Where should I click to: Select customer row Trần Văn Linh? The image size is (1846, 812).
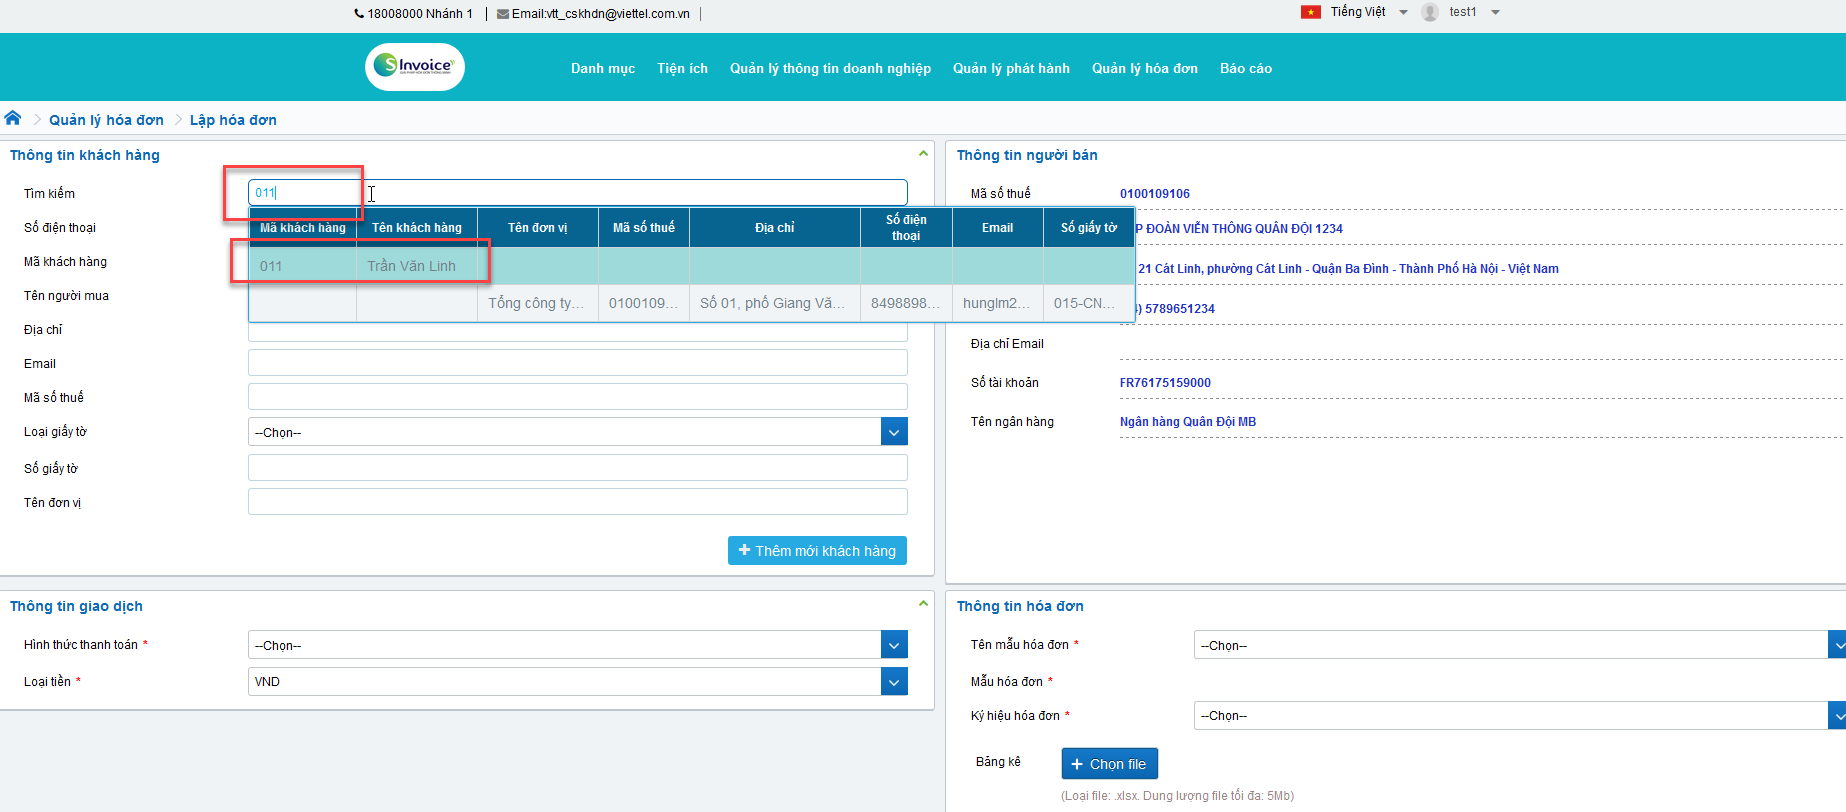click(411, 266)
